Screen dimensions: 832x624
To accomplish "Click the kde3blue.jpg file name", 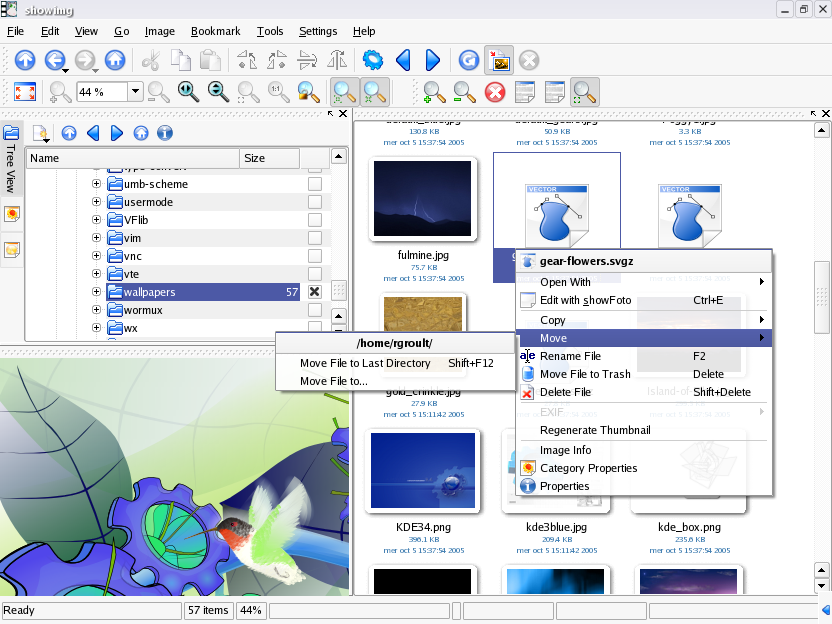I will pos(556,527).
